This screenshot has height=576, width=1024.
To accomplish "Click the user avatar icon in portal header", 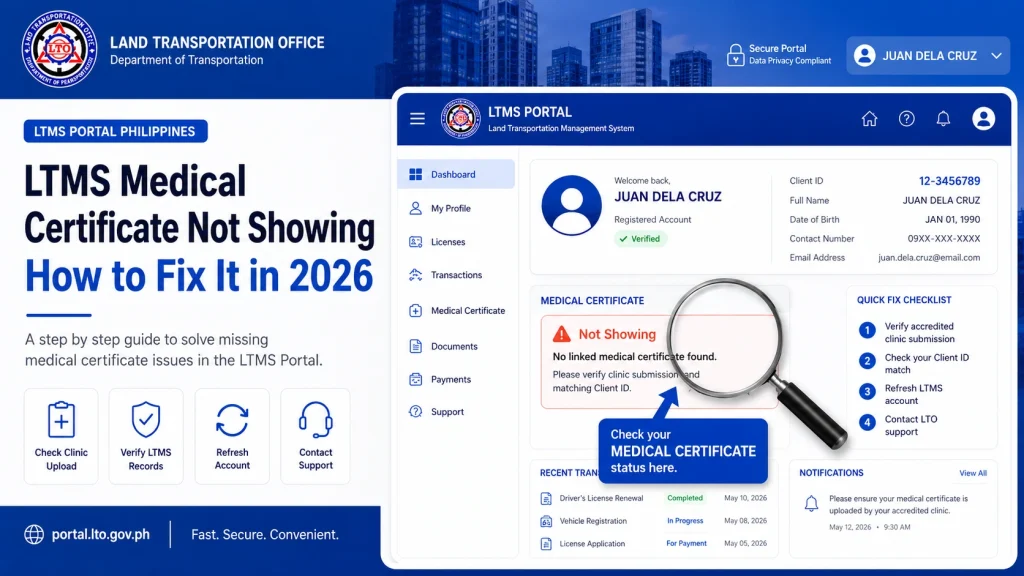I will pyautogui.click(x=983, y=119).
